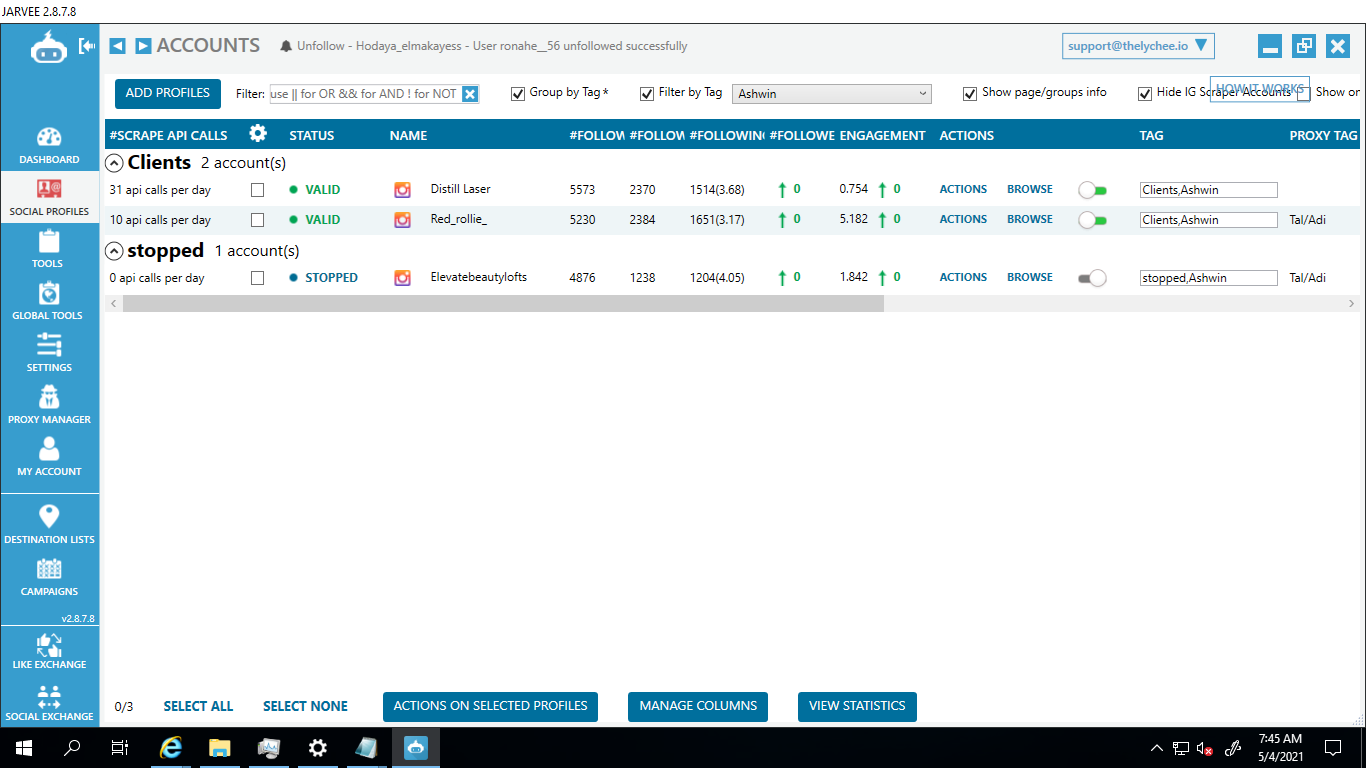
Task: Open the Tools section
Action: pos(49,250)
